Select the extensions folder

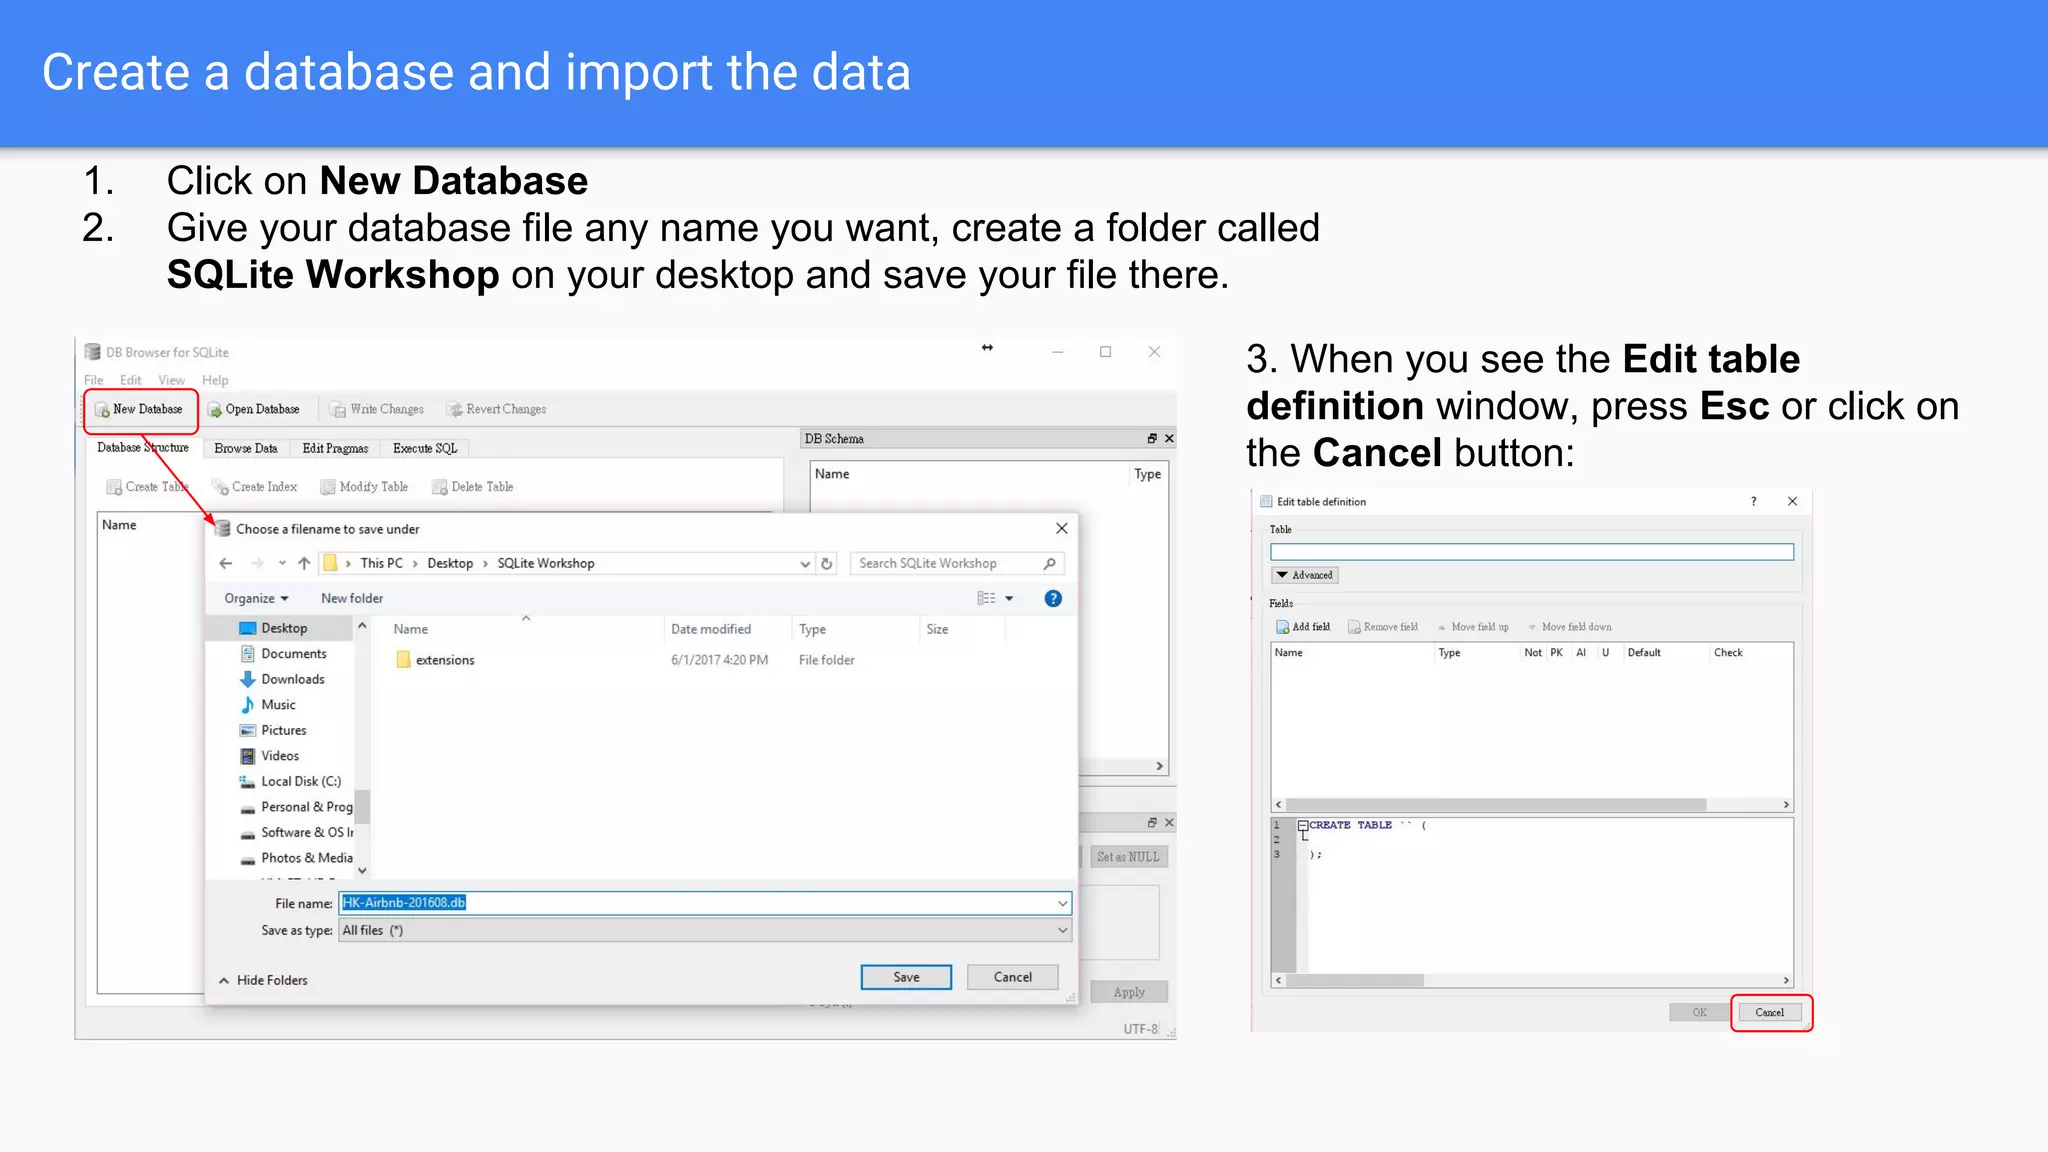click(x=435, y=660)
